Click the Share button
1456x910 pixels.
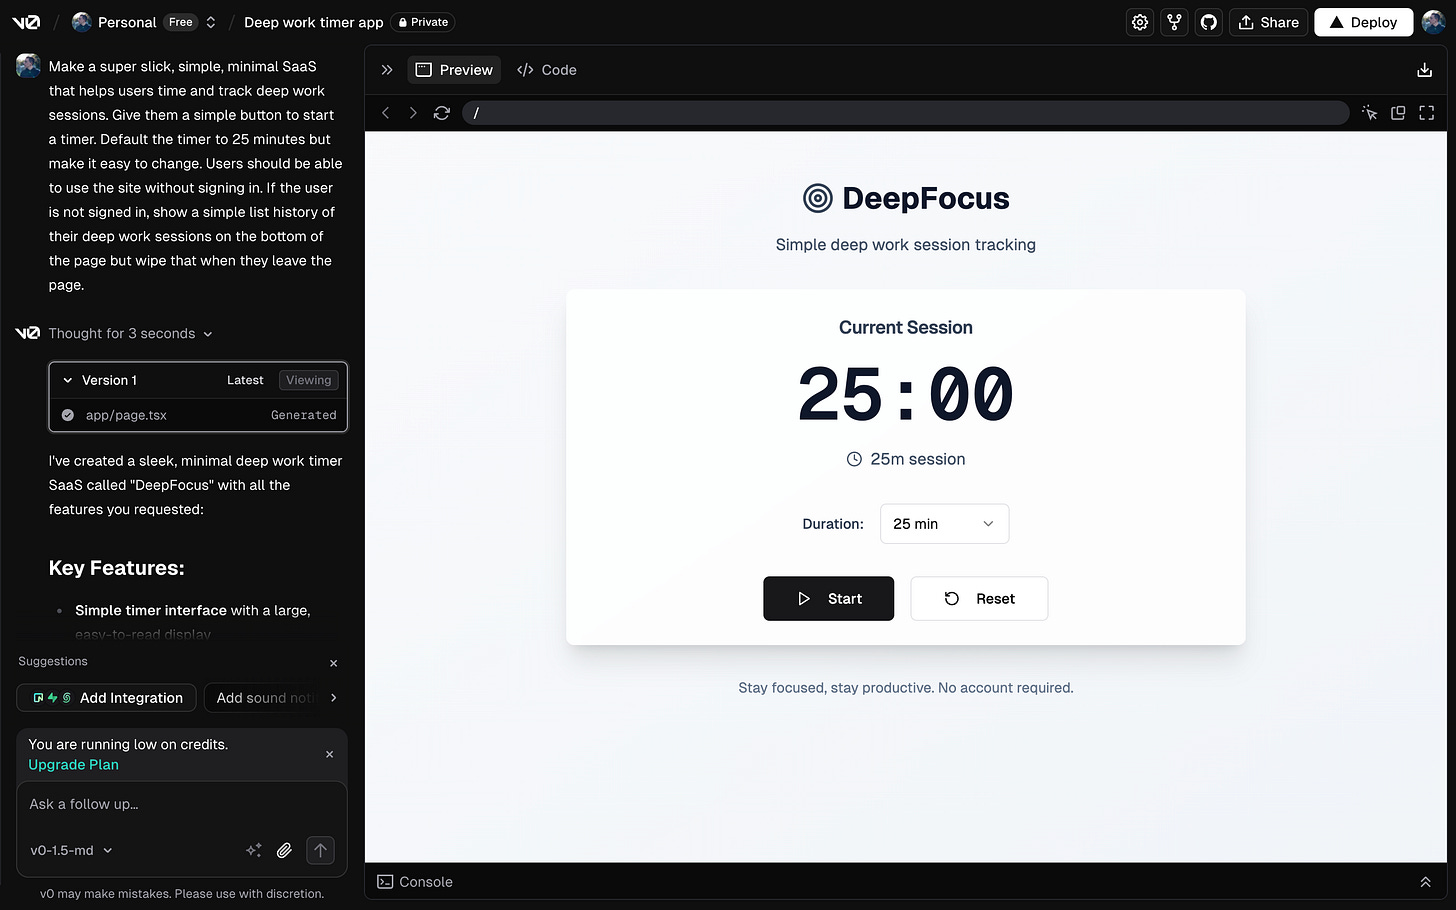tap(1268, 22)
